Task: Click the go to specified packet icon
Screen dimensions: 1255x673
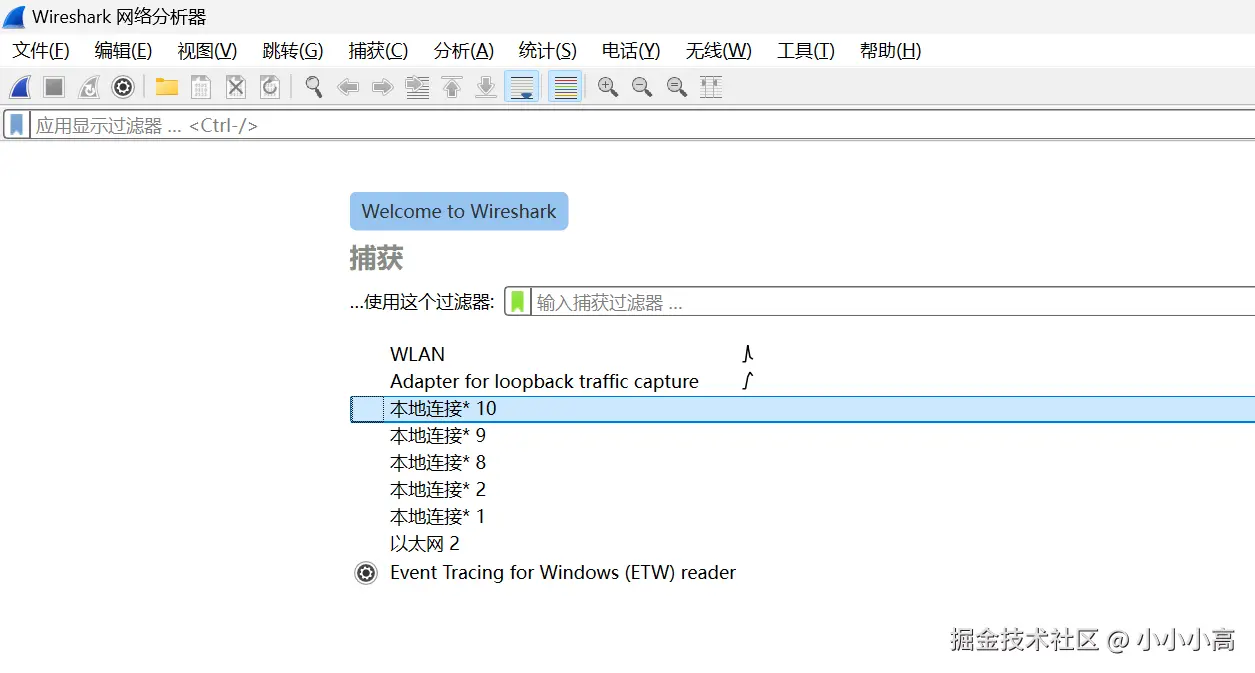Action: click(417, 88)
